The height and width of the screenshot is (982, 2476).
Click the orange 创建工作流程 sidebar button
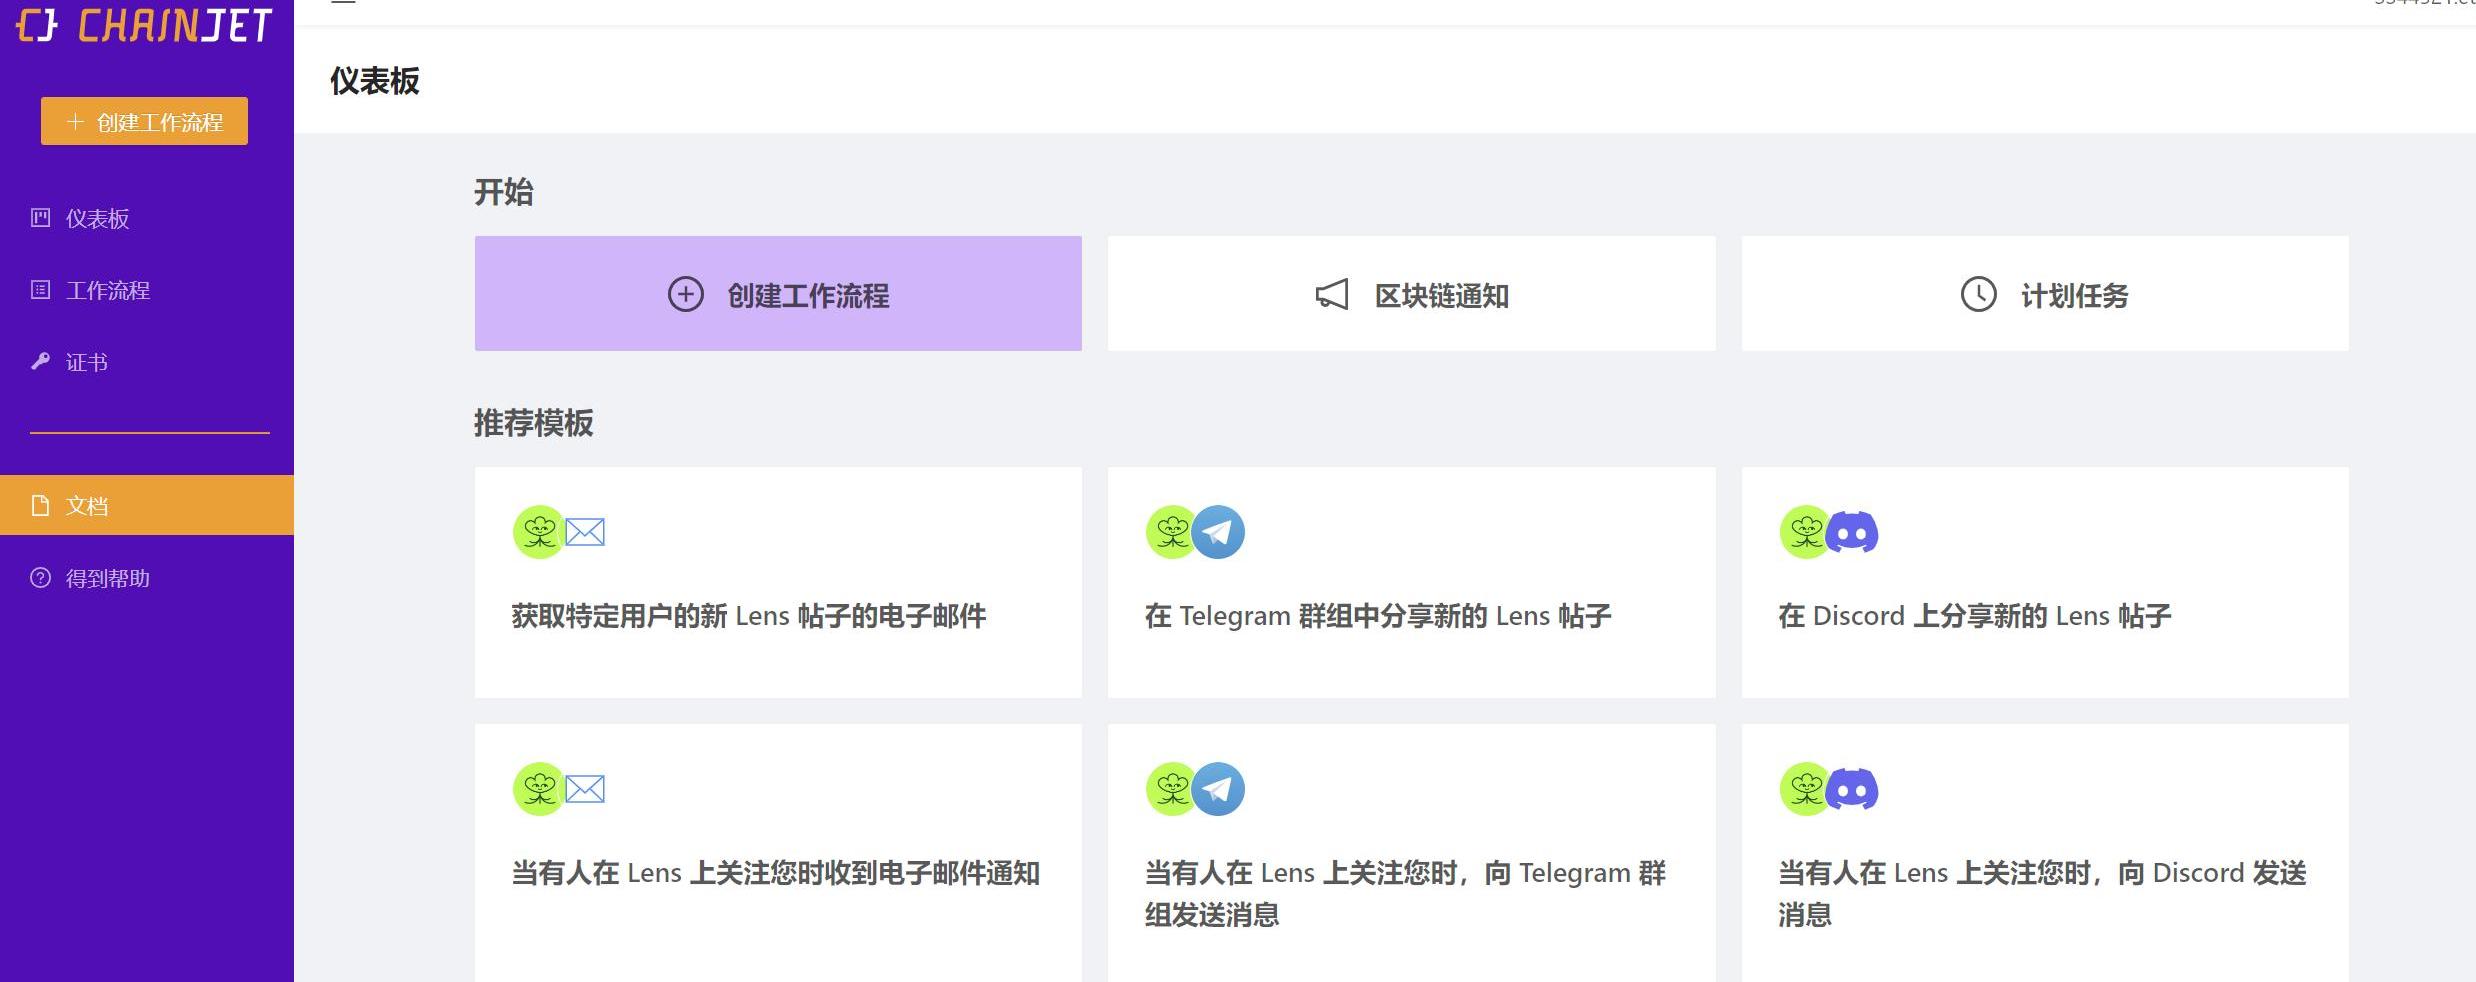pos(144,121)
